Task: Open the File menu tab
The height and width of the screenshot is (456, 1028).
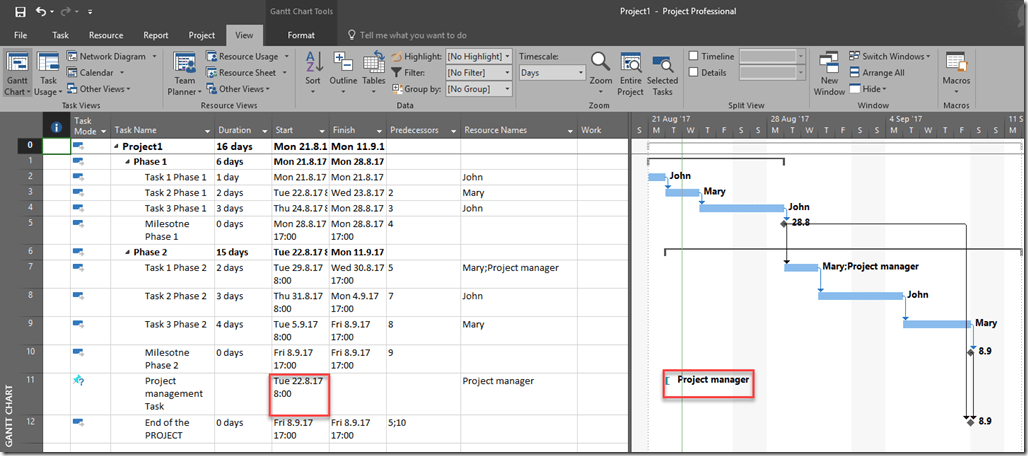Action: coord(20,35)
